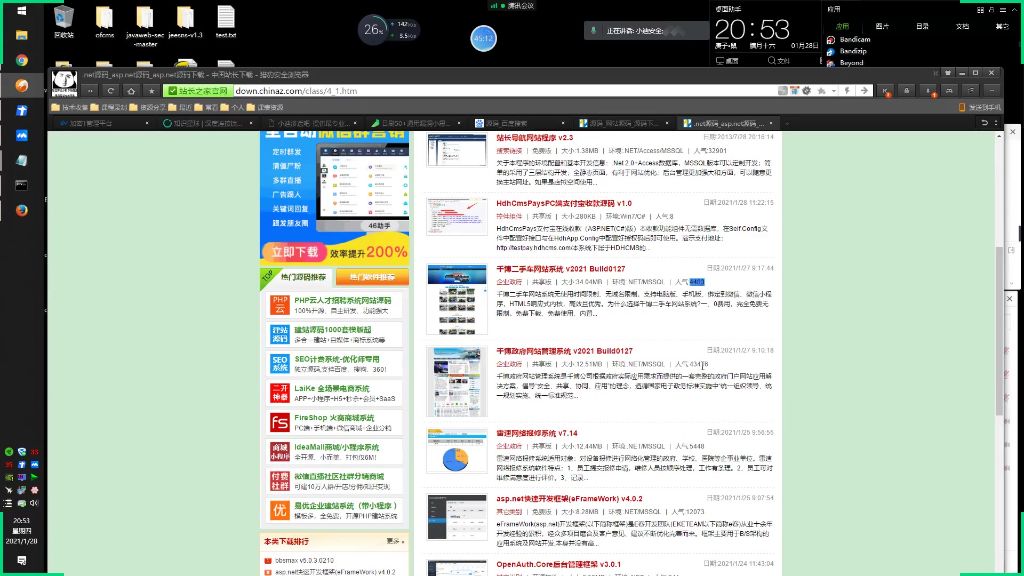Open FireShop 火商商城系统 link
1024x576 pixels.
point(334,418)
